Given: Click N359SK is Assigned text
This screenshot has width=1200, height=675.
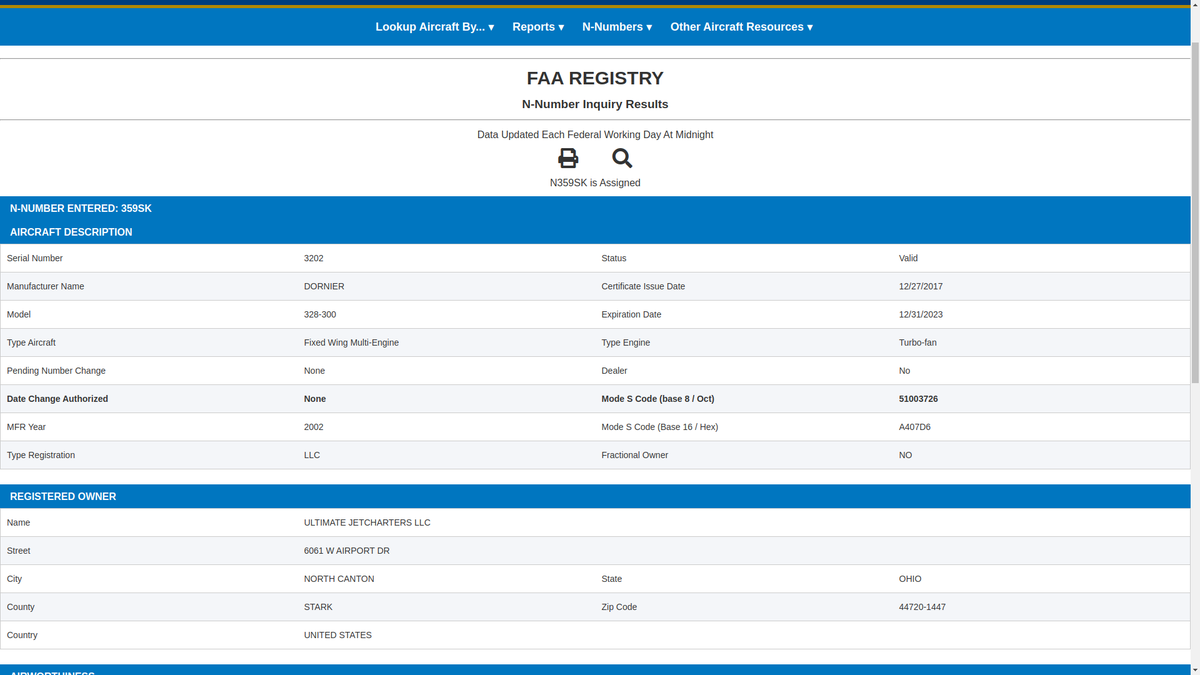Looking at the screenshot, I should [x=595, y=183].
